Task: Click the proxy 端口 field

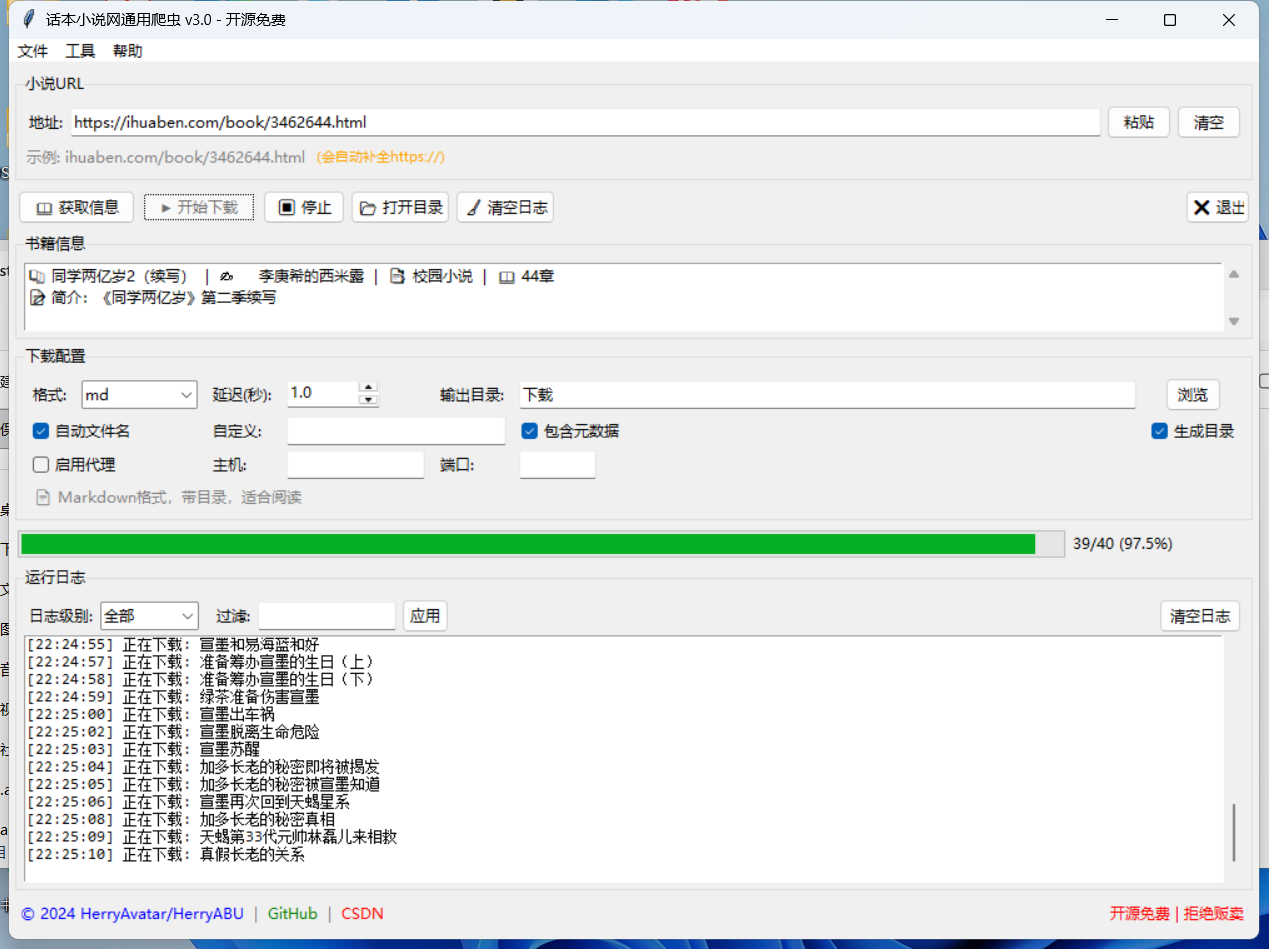Action: click(x=557, y=464)
